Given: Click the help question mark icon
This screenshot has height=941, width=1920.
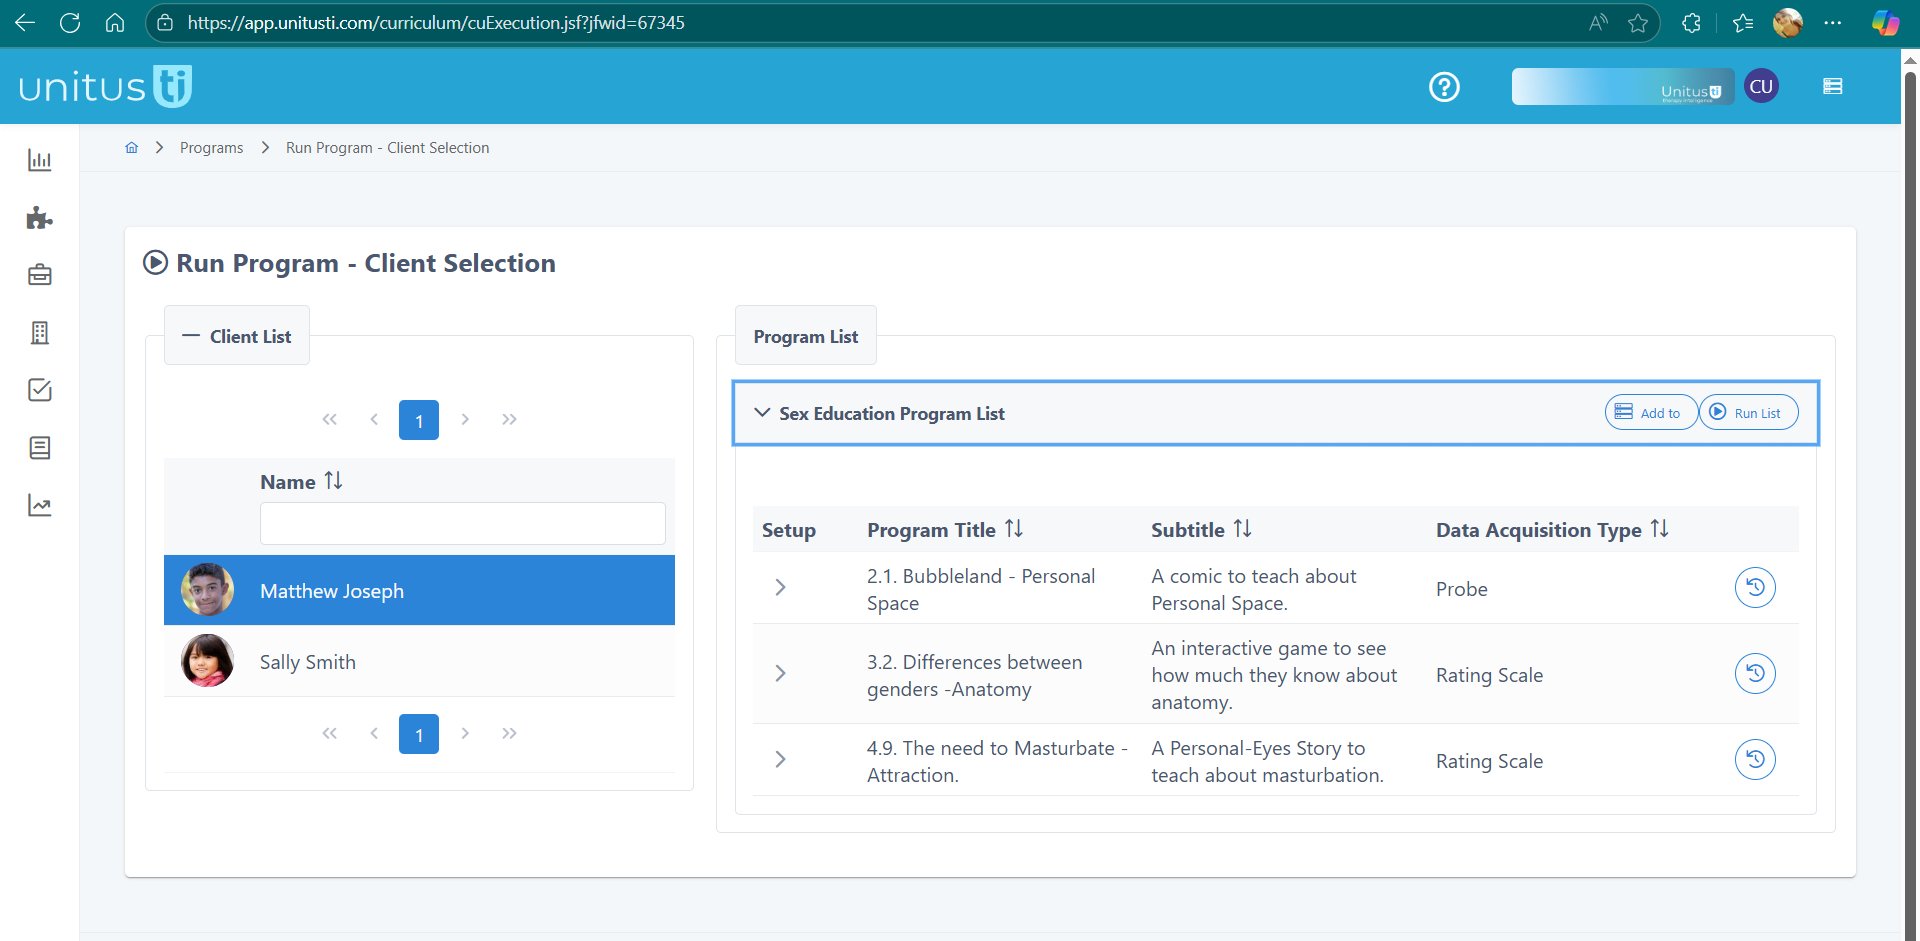Looking at the screenshot, I should 1444,87.
